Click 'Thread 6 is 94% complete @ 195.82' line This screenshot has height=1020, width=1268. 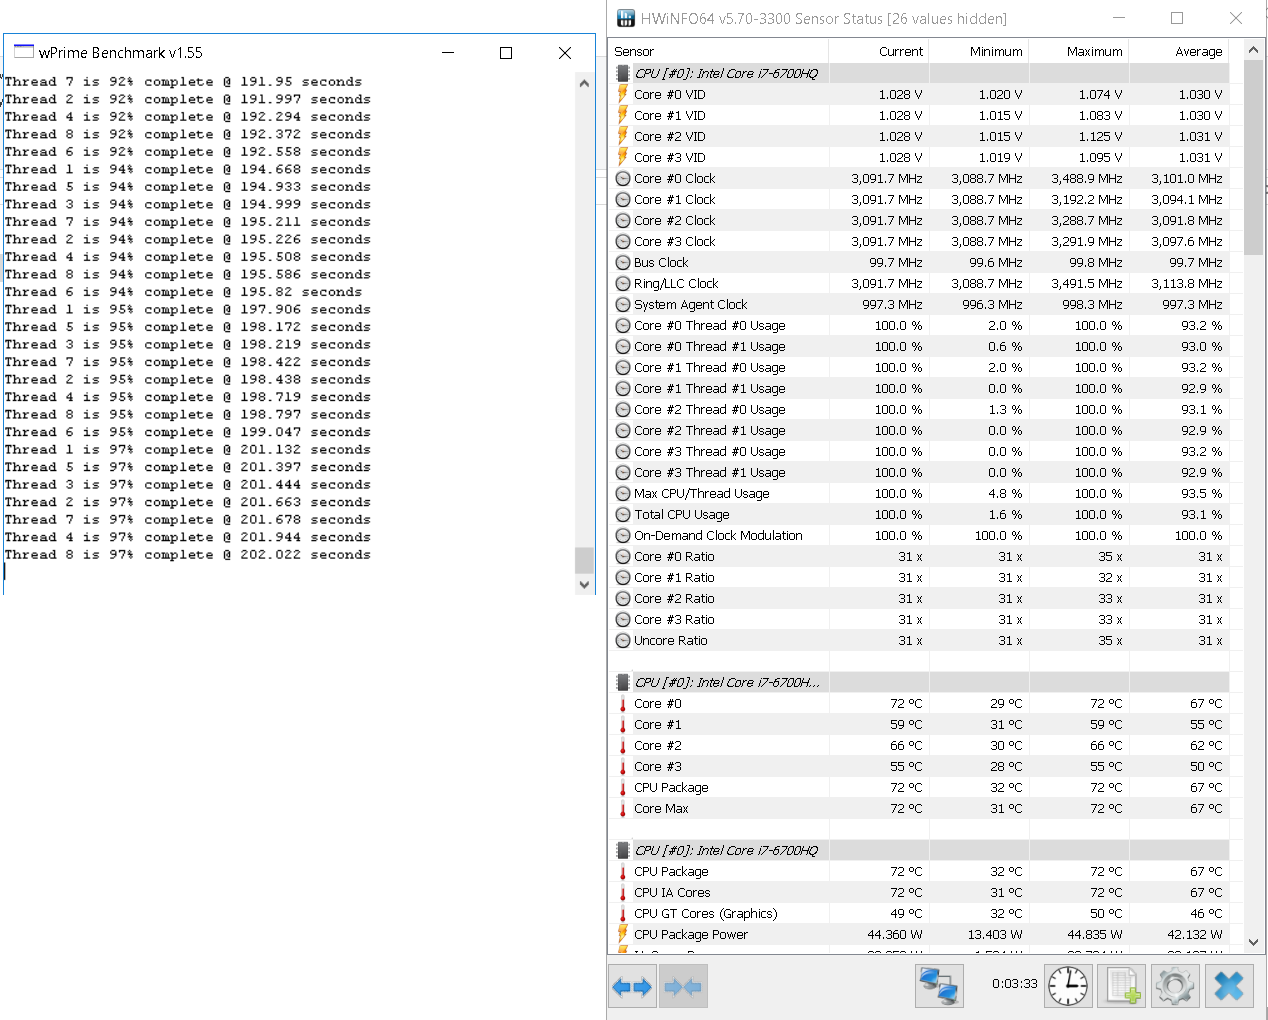(183, 292)
